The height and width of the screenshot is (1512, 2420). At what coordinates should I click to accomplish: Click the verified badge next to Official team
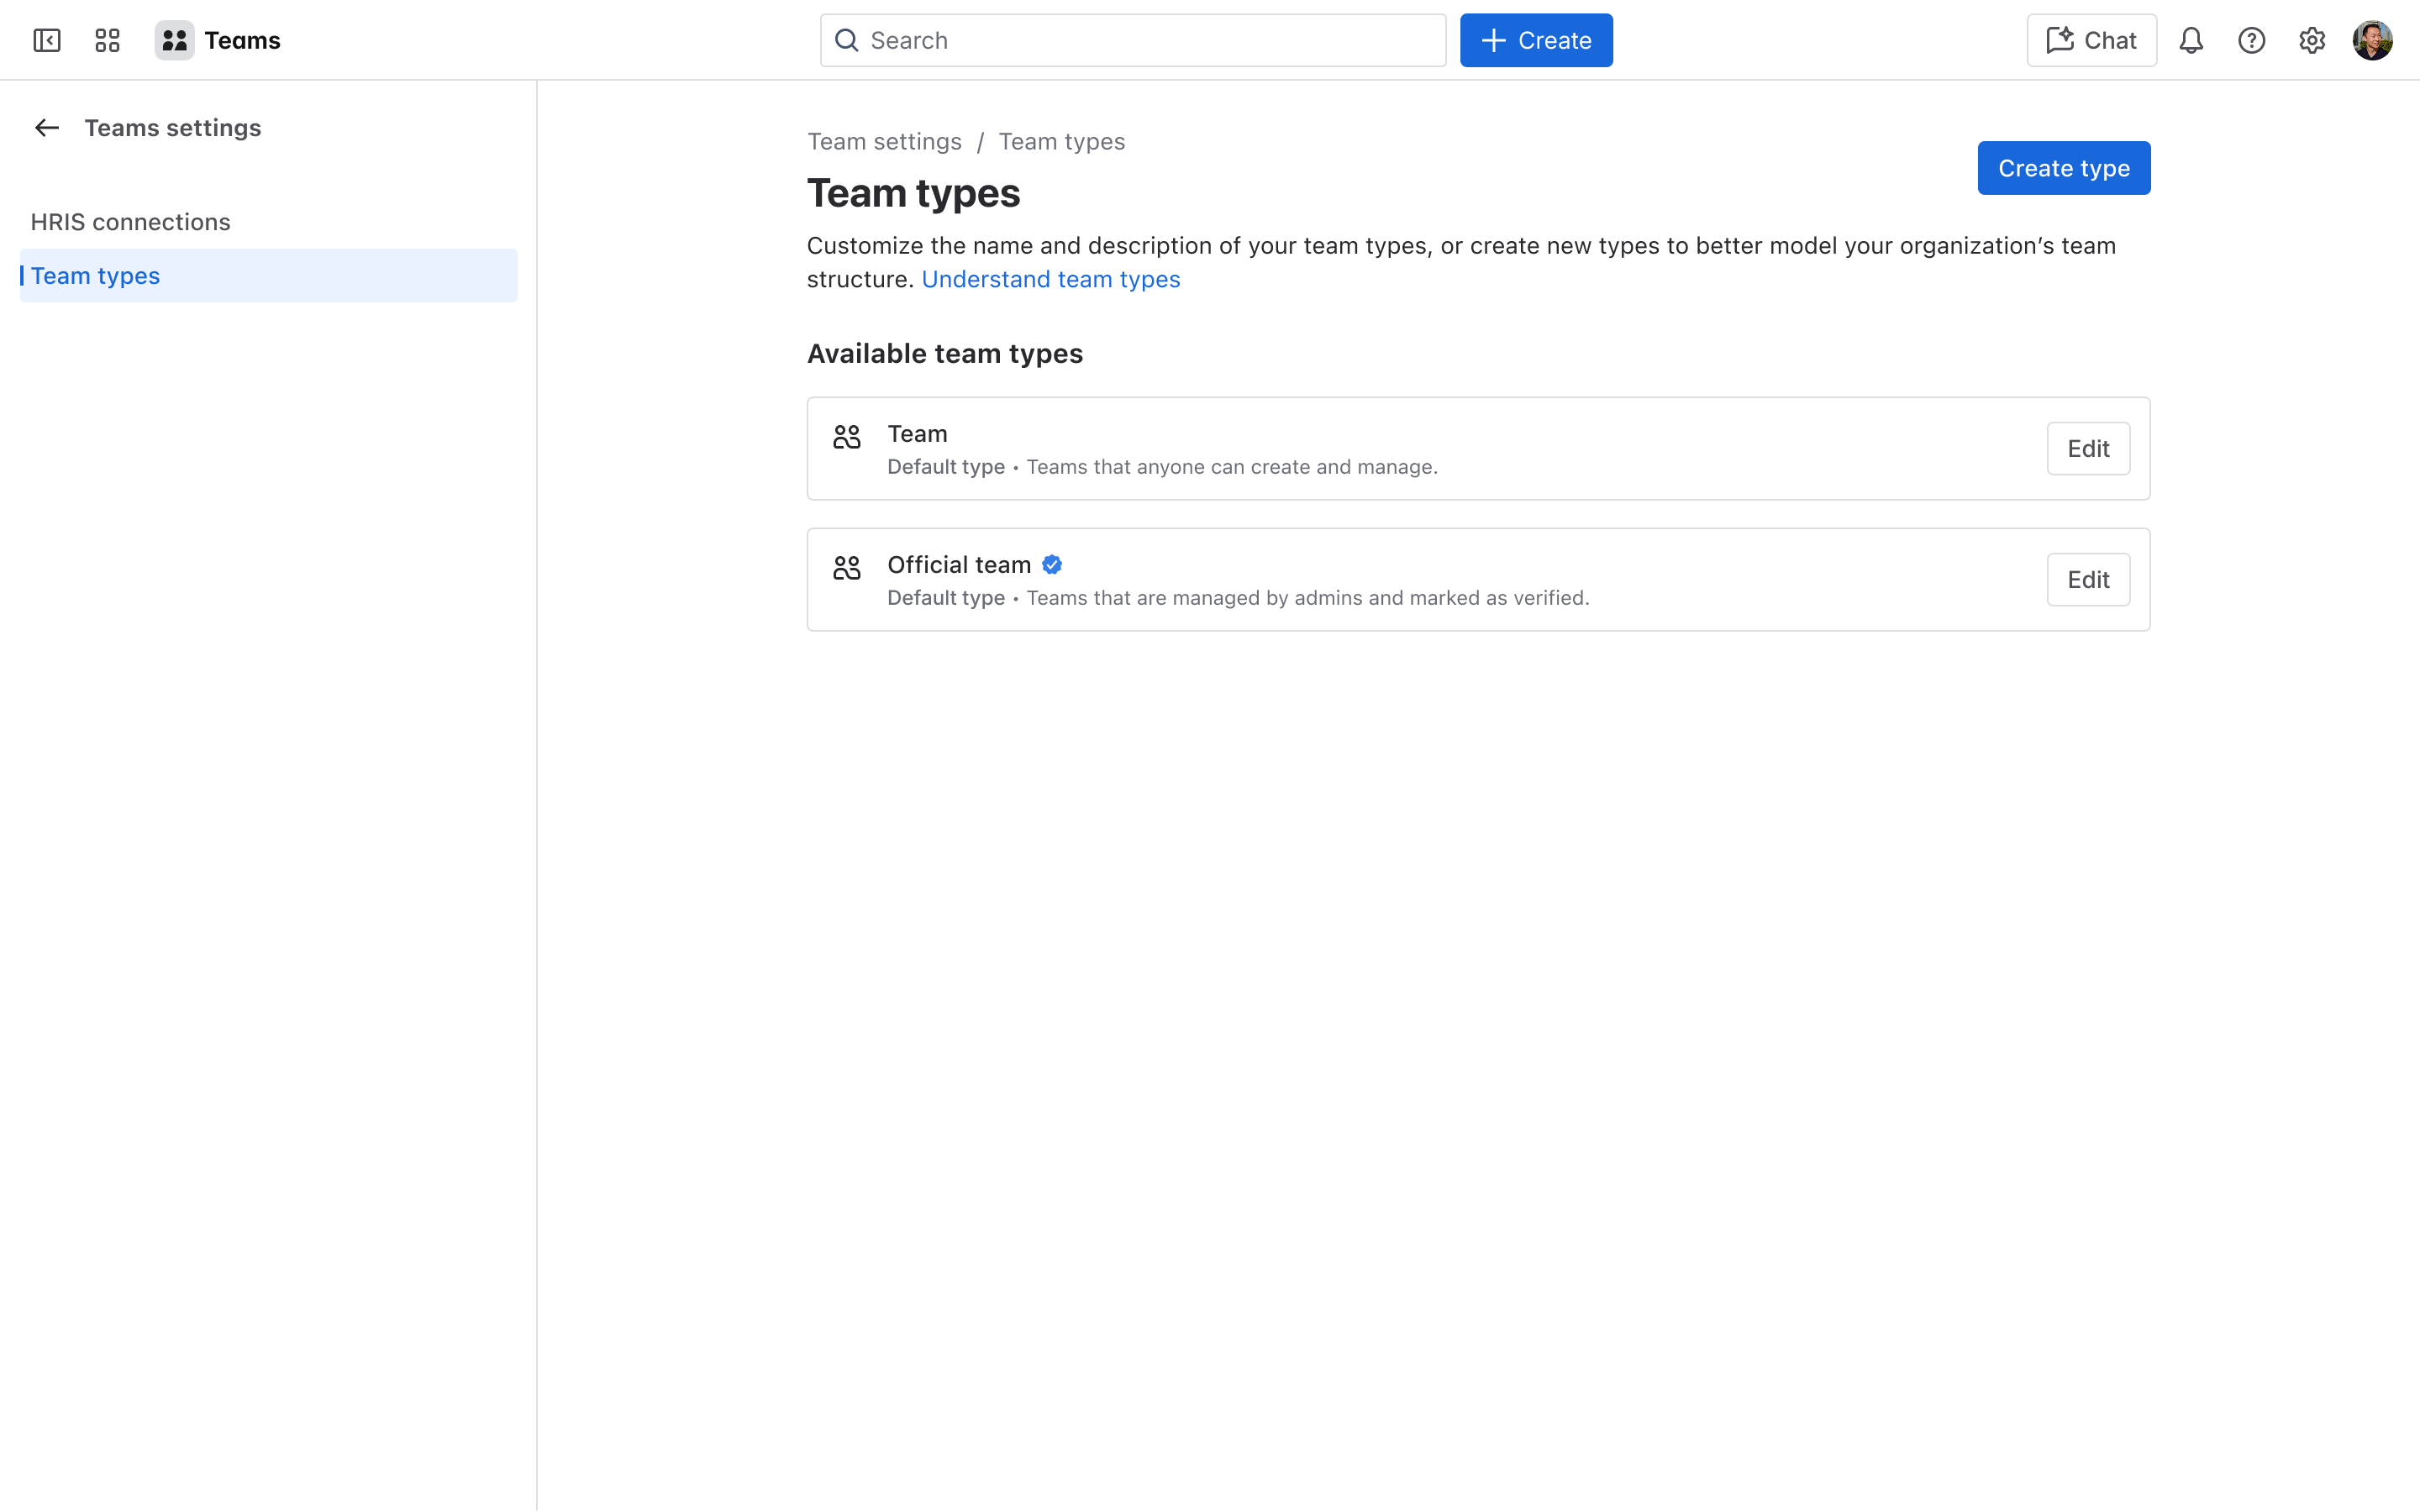tap(1051, 564)
